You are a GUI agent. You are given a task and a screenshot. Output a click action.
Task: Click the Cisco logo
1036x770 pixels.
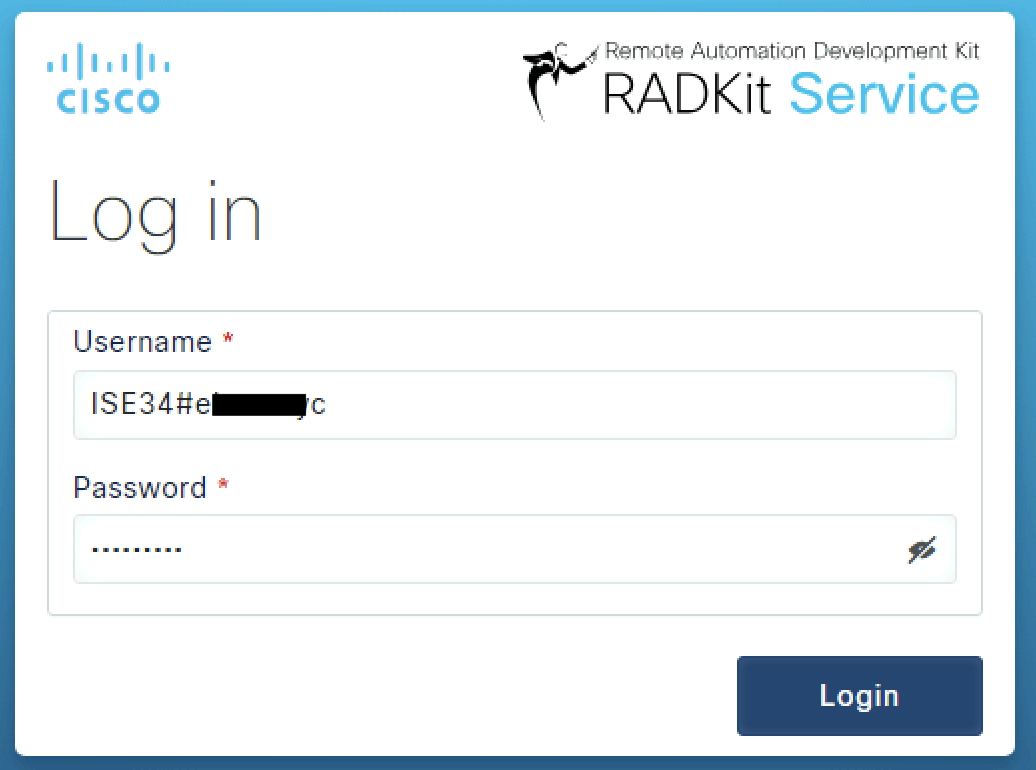(x=108, y=78)
